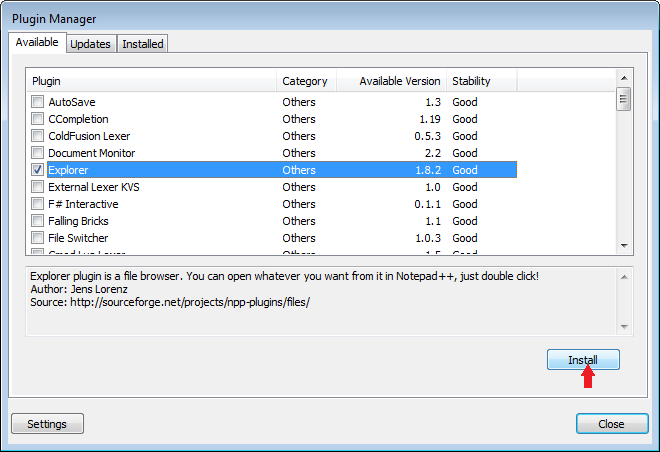660x452 pixels.
Task: Sort by Available Version column header
Action: [x=391, y=81]
